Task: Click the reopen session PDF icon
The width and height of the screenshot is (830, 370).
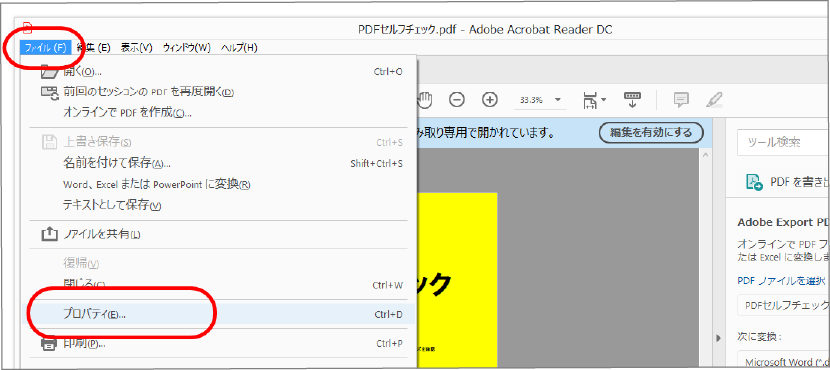Action: coord(49,92)
